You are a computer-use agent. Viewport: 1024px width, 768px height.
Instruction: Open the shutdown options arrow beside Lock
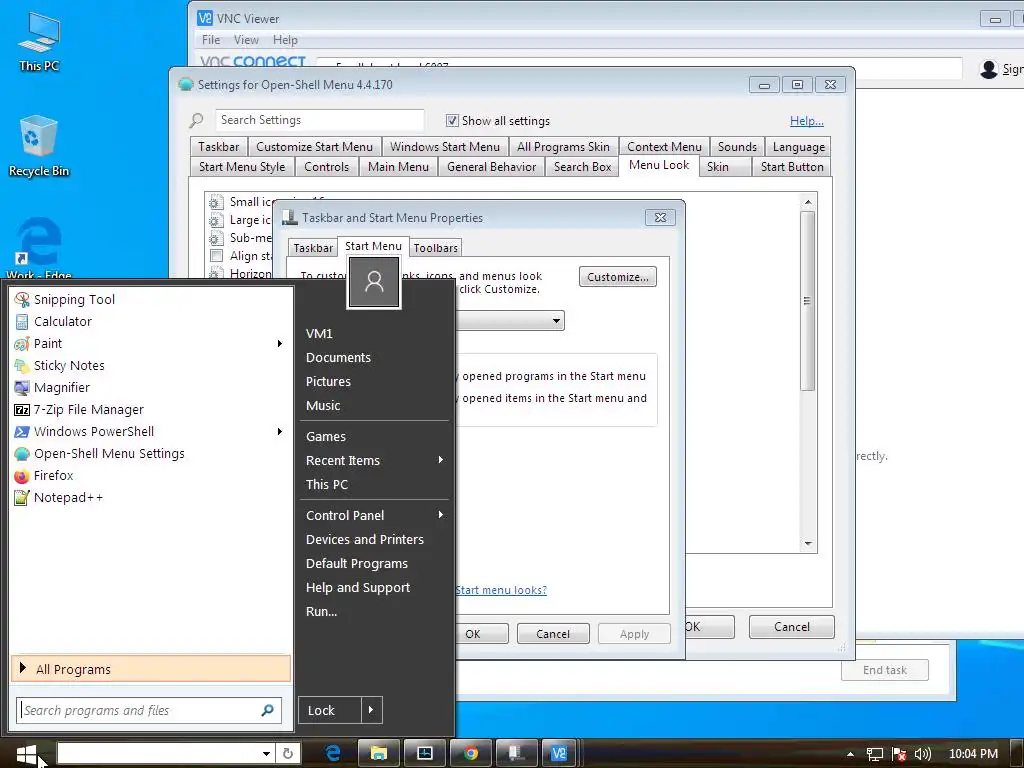coord(371,710)
